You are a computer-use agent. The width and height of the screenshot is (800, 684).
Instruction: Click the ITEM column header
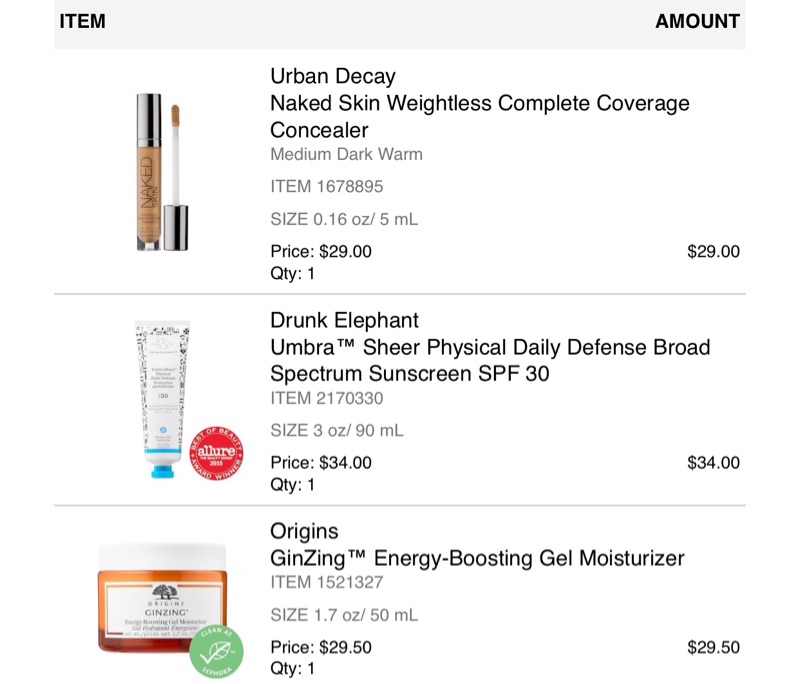[82, 21]
